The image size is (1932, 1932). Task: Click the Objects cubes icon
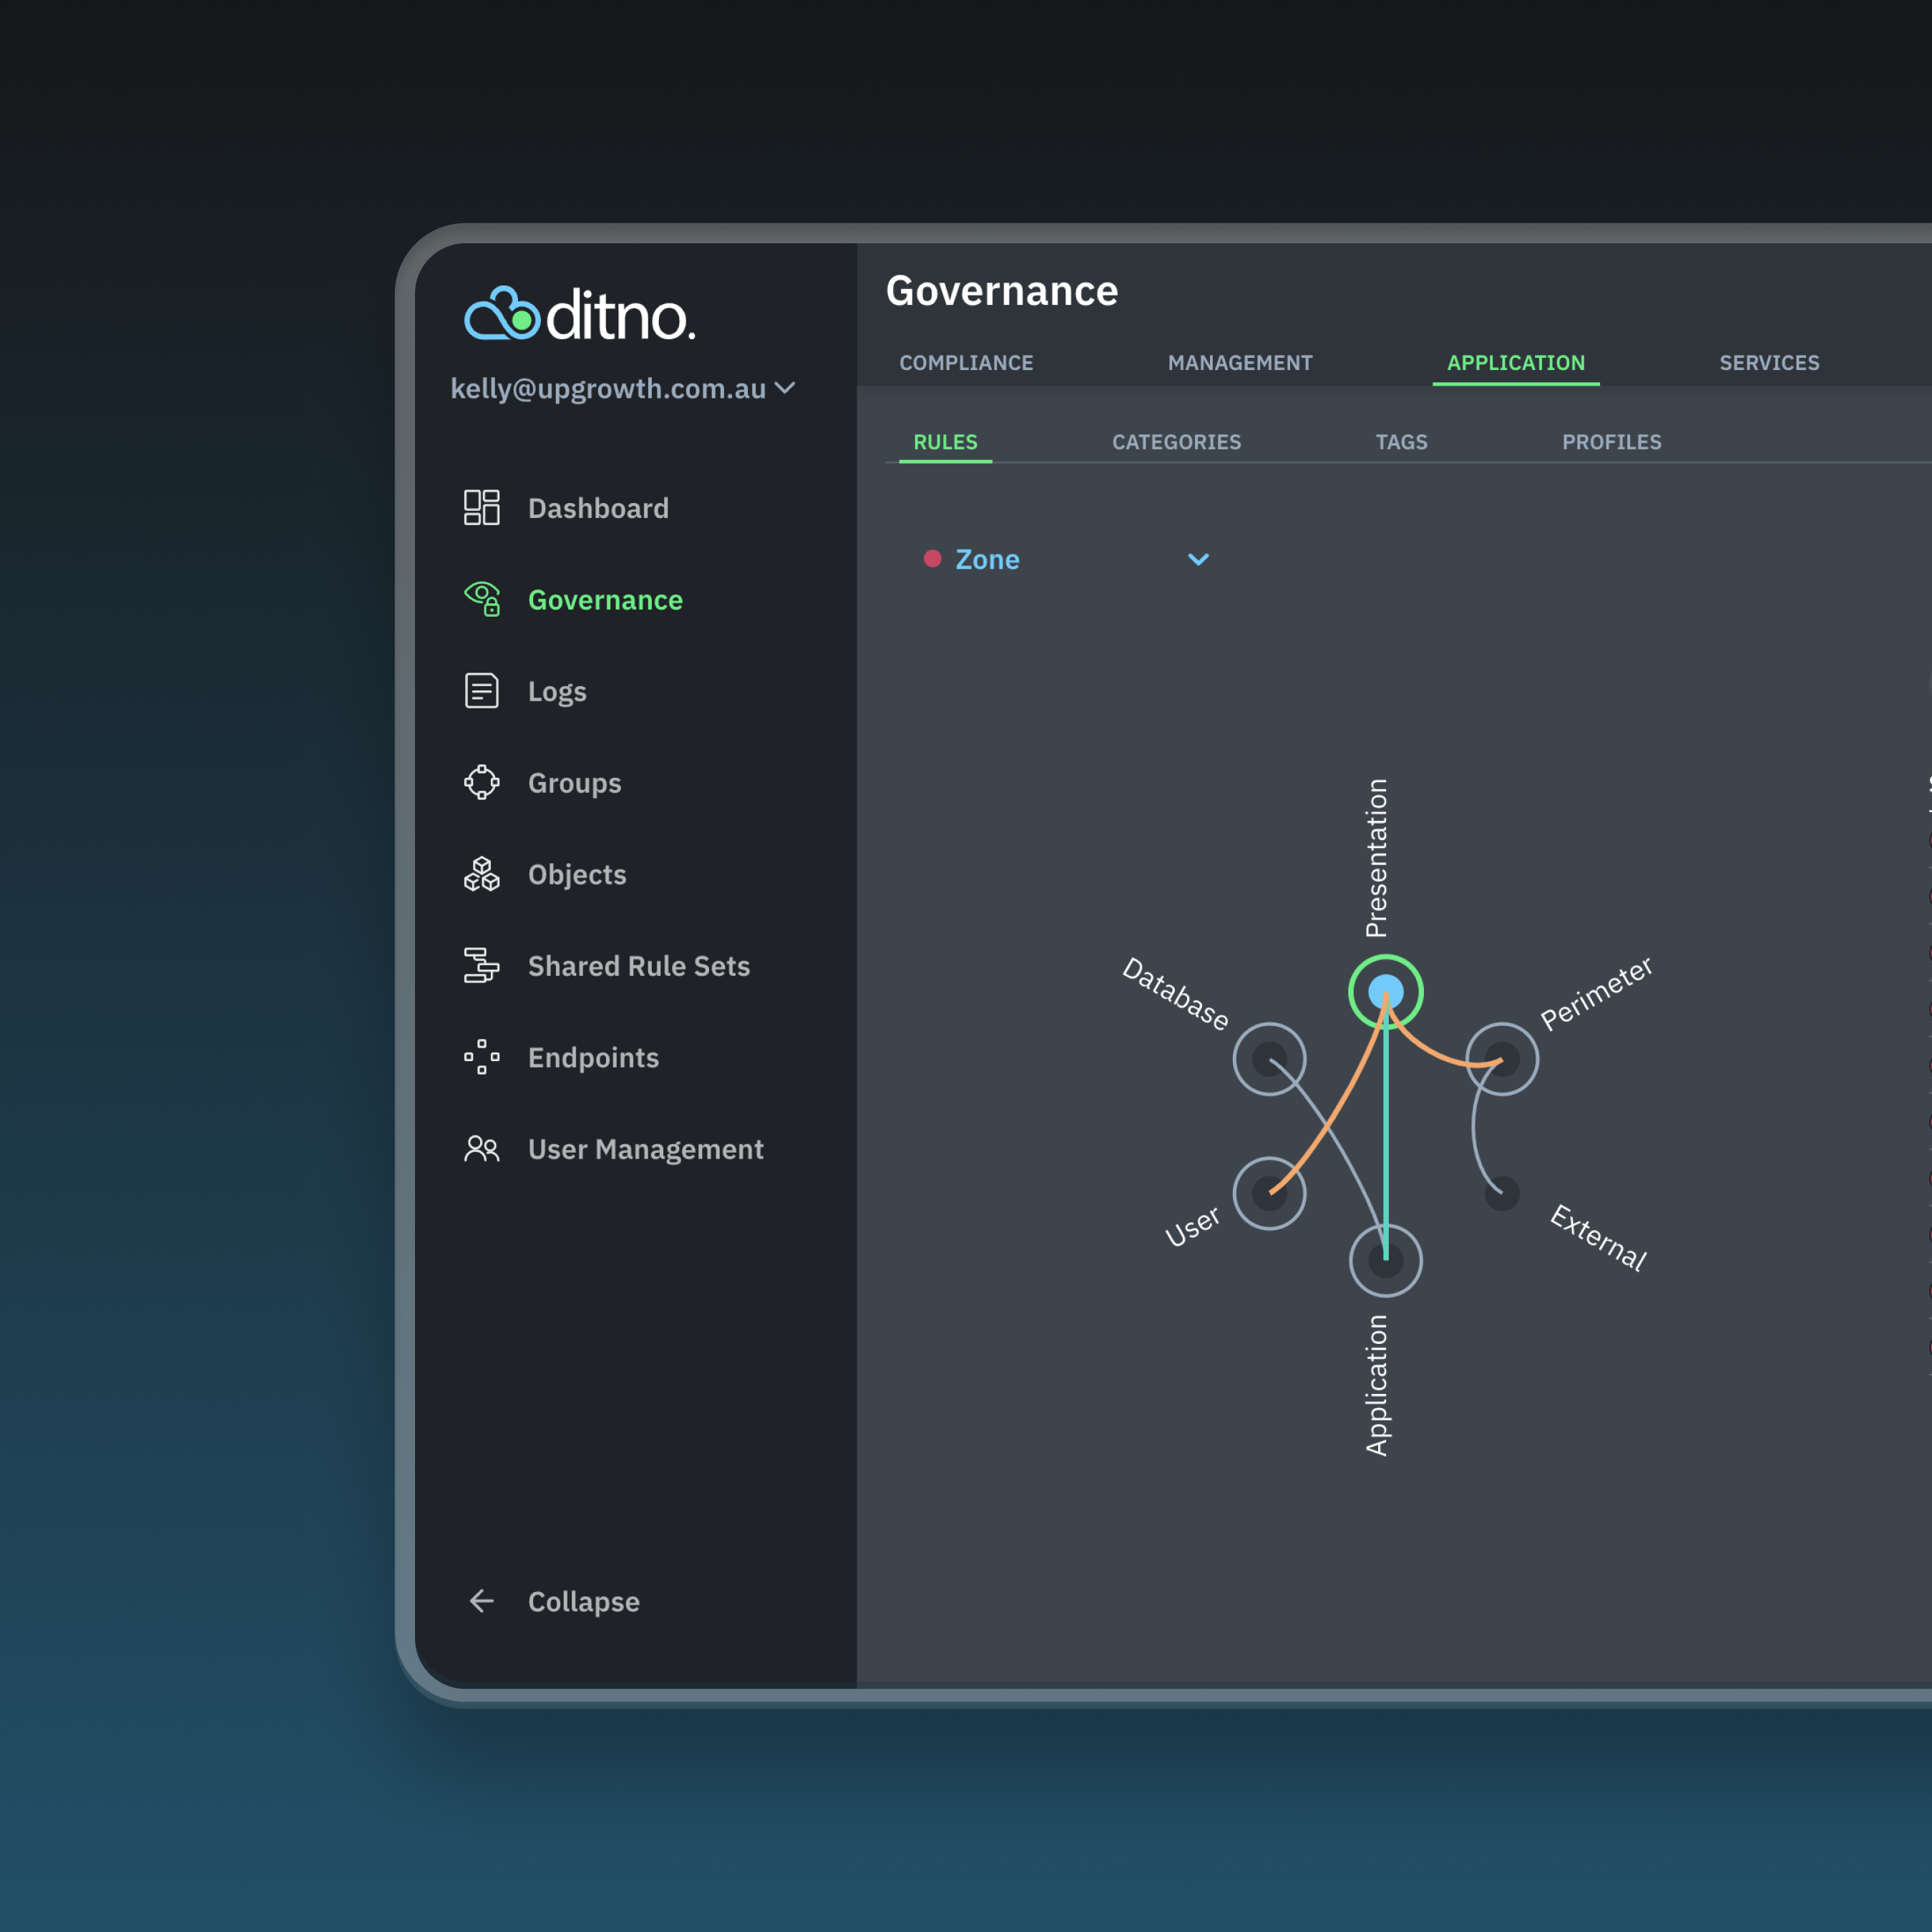[482, 874]
